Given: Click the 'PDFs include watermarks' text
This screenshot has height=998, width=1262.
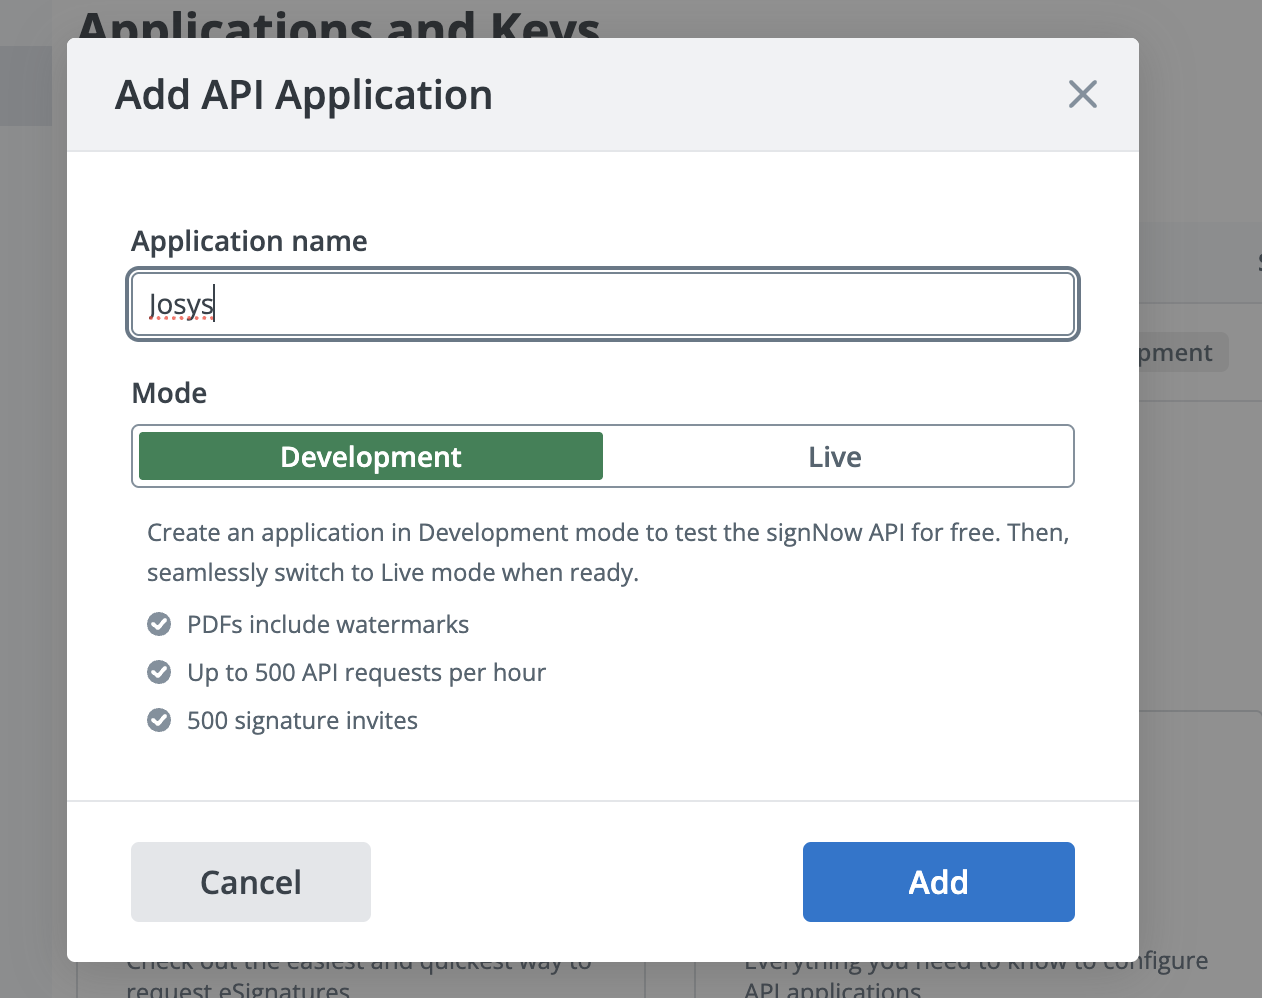Looking at the screenshot, I should tap(328, 625).
